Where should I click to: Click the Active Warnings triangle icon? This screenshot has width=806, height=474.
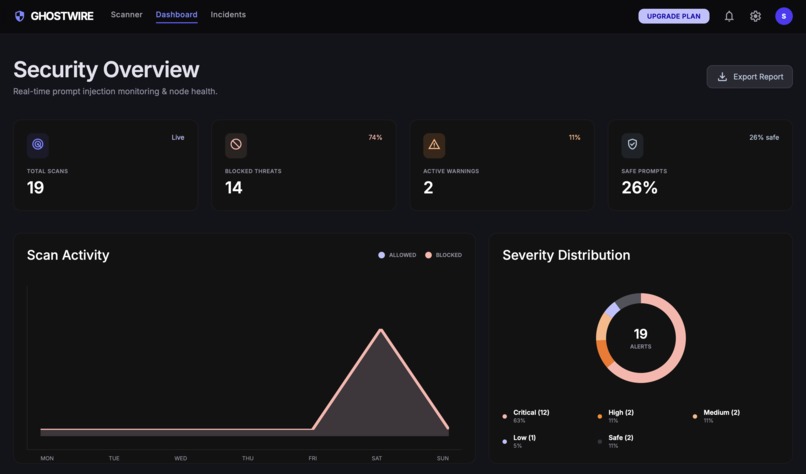434,144
